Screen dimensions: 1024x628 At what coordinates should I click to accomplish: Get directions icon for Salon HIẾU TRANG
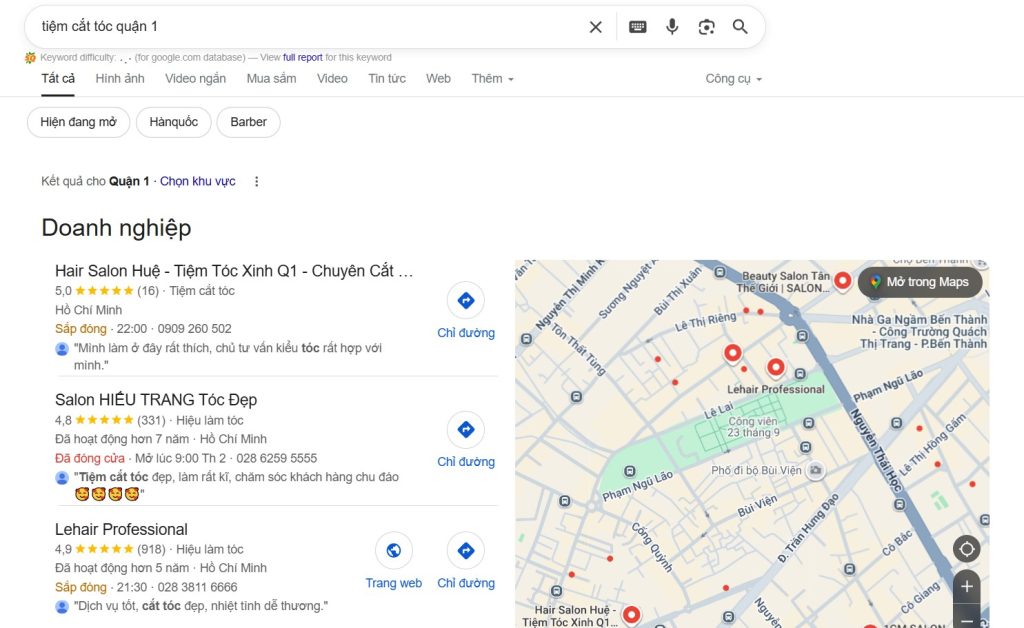[x=466, y=430]
